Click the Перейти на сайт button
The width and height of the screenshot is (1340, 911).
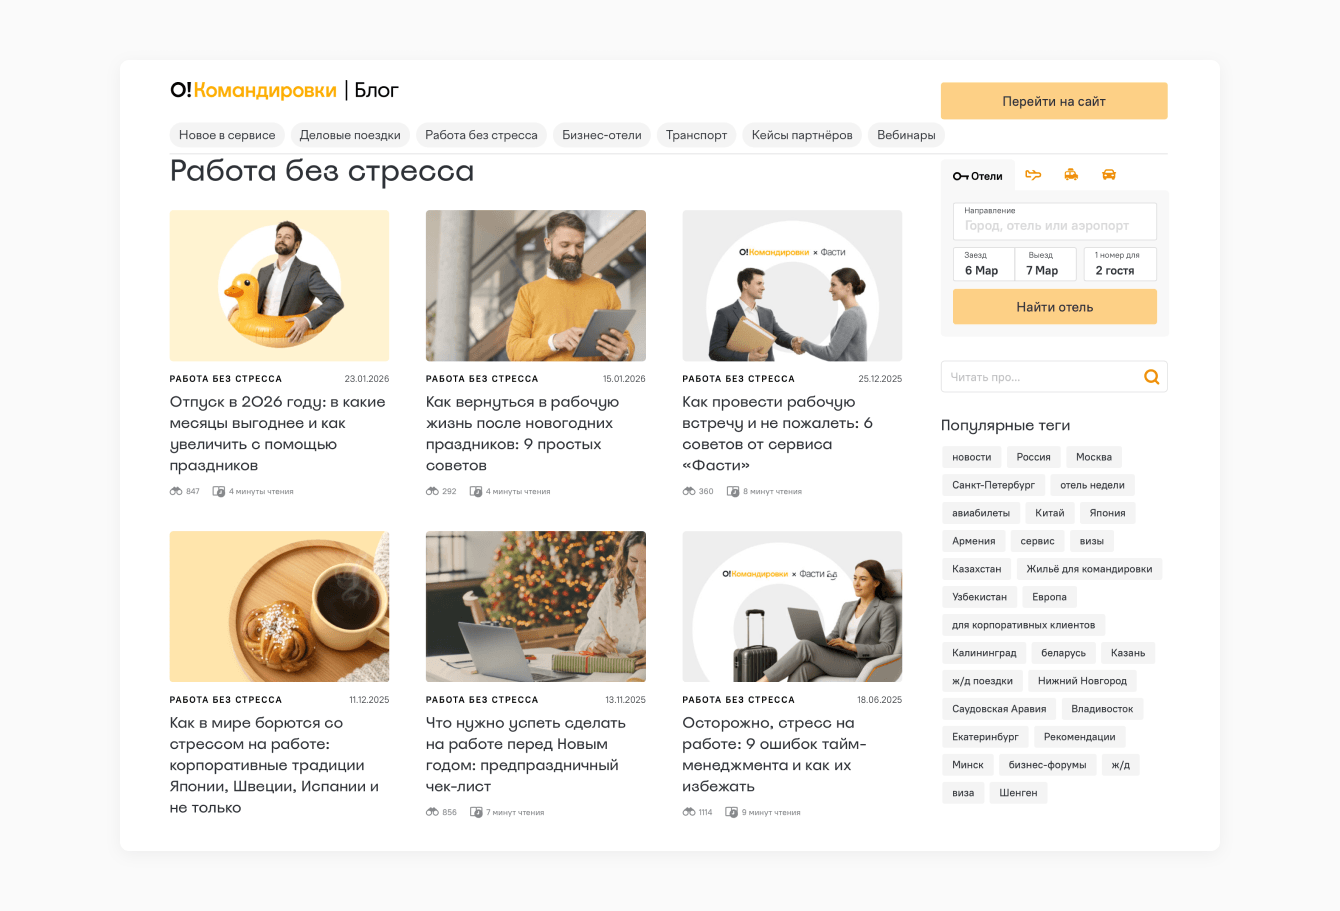click(x=1054, y=101)
